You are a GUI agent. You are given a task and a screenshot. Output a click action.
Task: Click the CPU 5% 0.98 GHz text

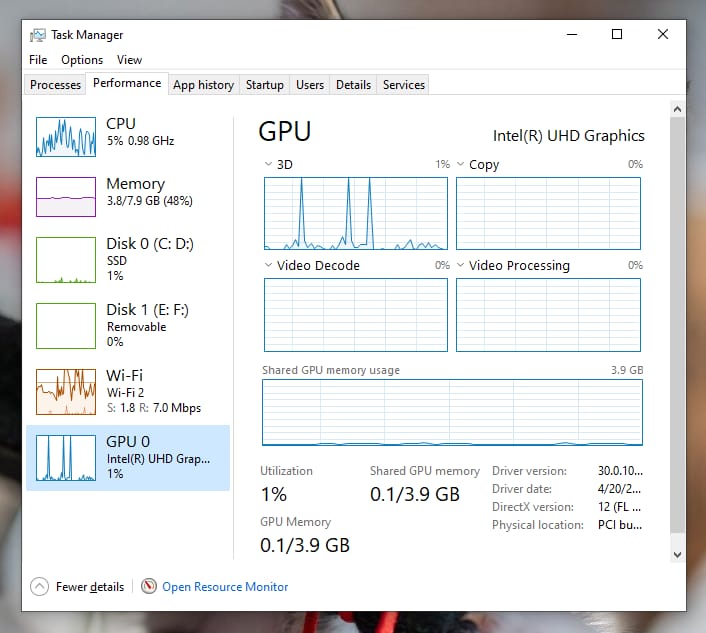point(140,141)
